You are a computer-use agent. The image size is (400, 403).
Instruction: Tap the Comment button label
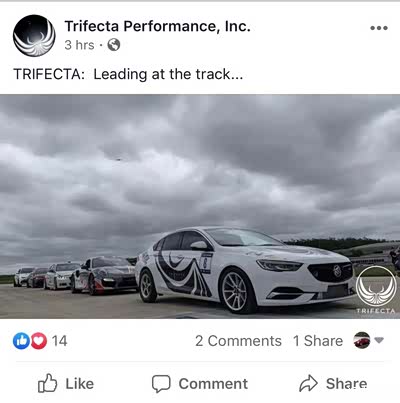pos(213,384)
